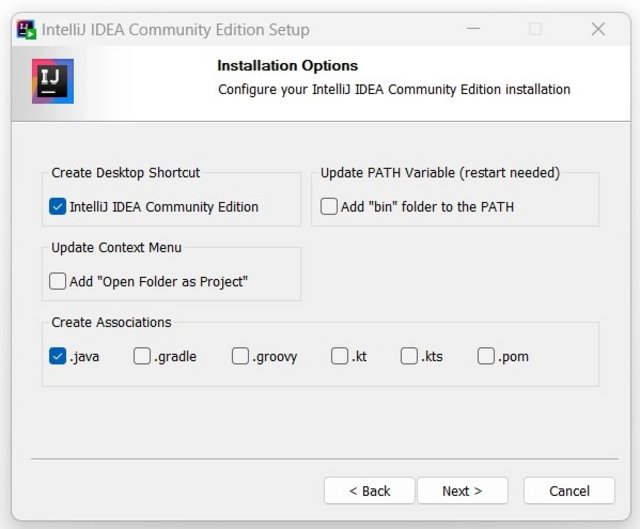The width and height of the screenshot is (640, 529).
Task: Toggle IntelliJ IDEA Community Edition desktop shortcut checkbox
Action: click(57, 207)
